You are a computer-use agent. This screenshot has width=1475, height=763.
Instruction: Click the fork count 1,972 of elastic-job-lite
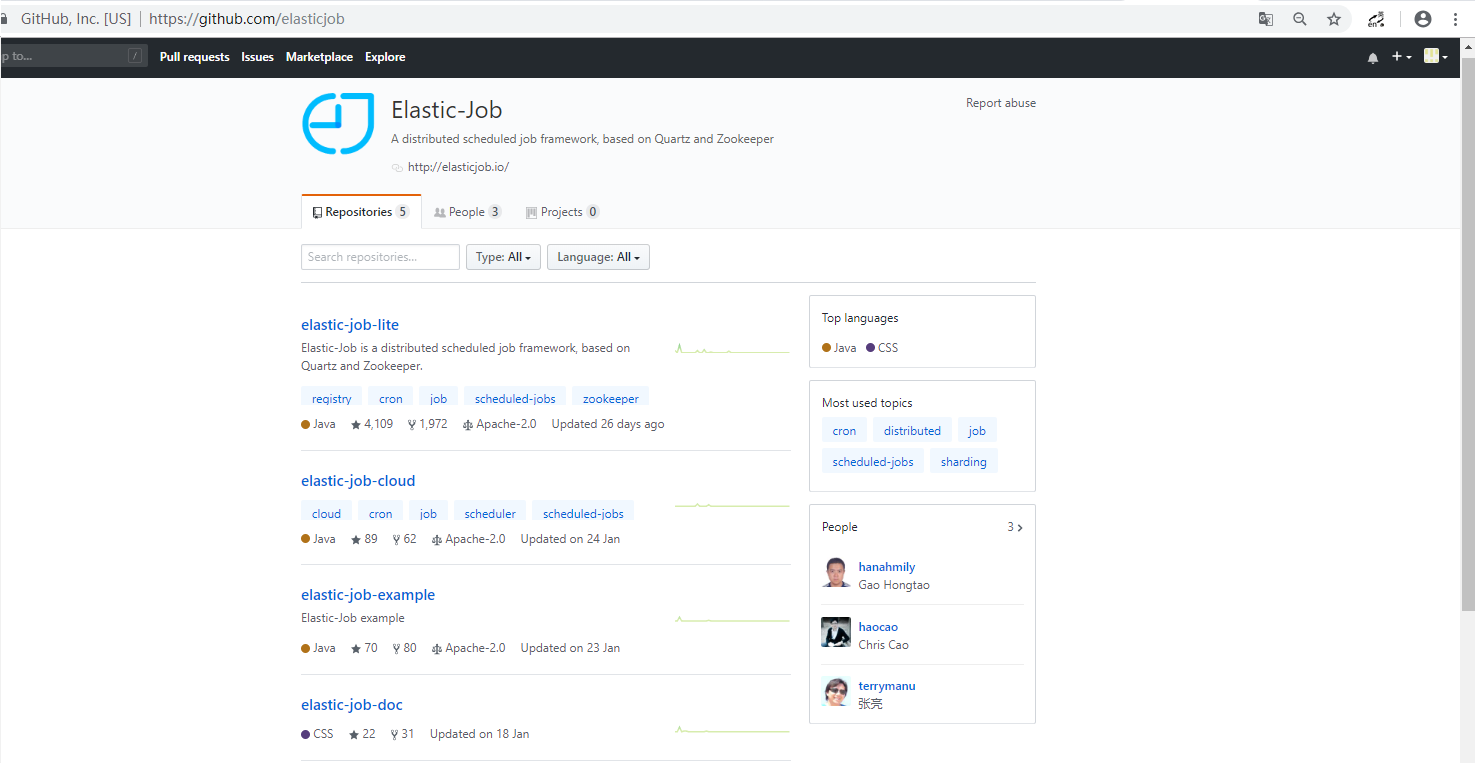(x=428, y=424)
